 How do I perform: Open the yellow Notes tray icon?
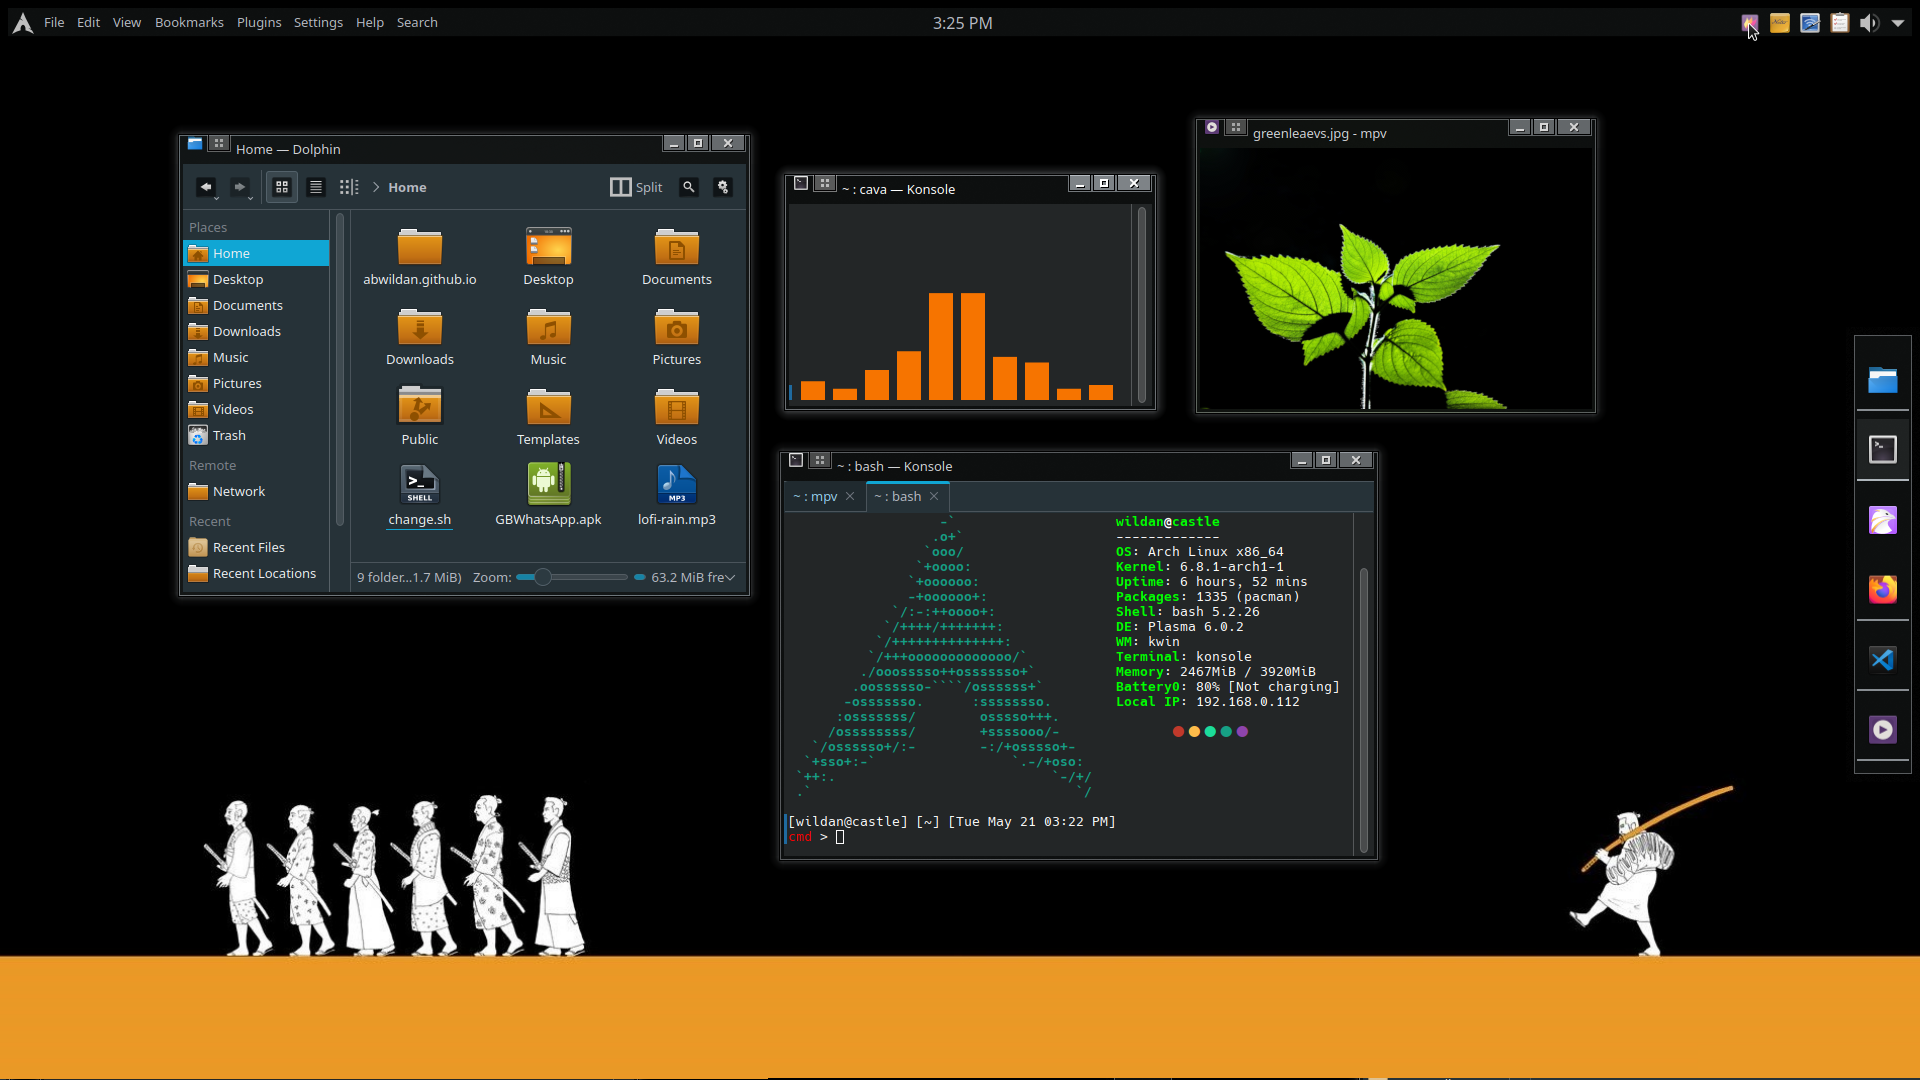coord(1780,22)
